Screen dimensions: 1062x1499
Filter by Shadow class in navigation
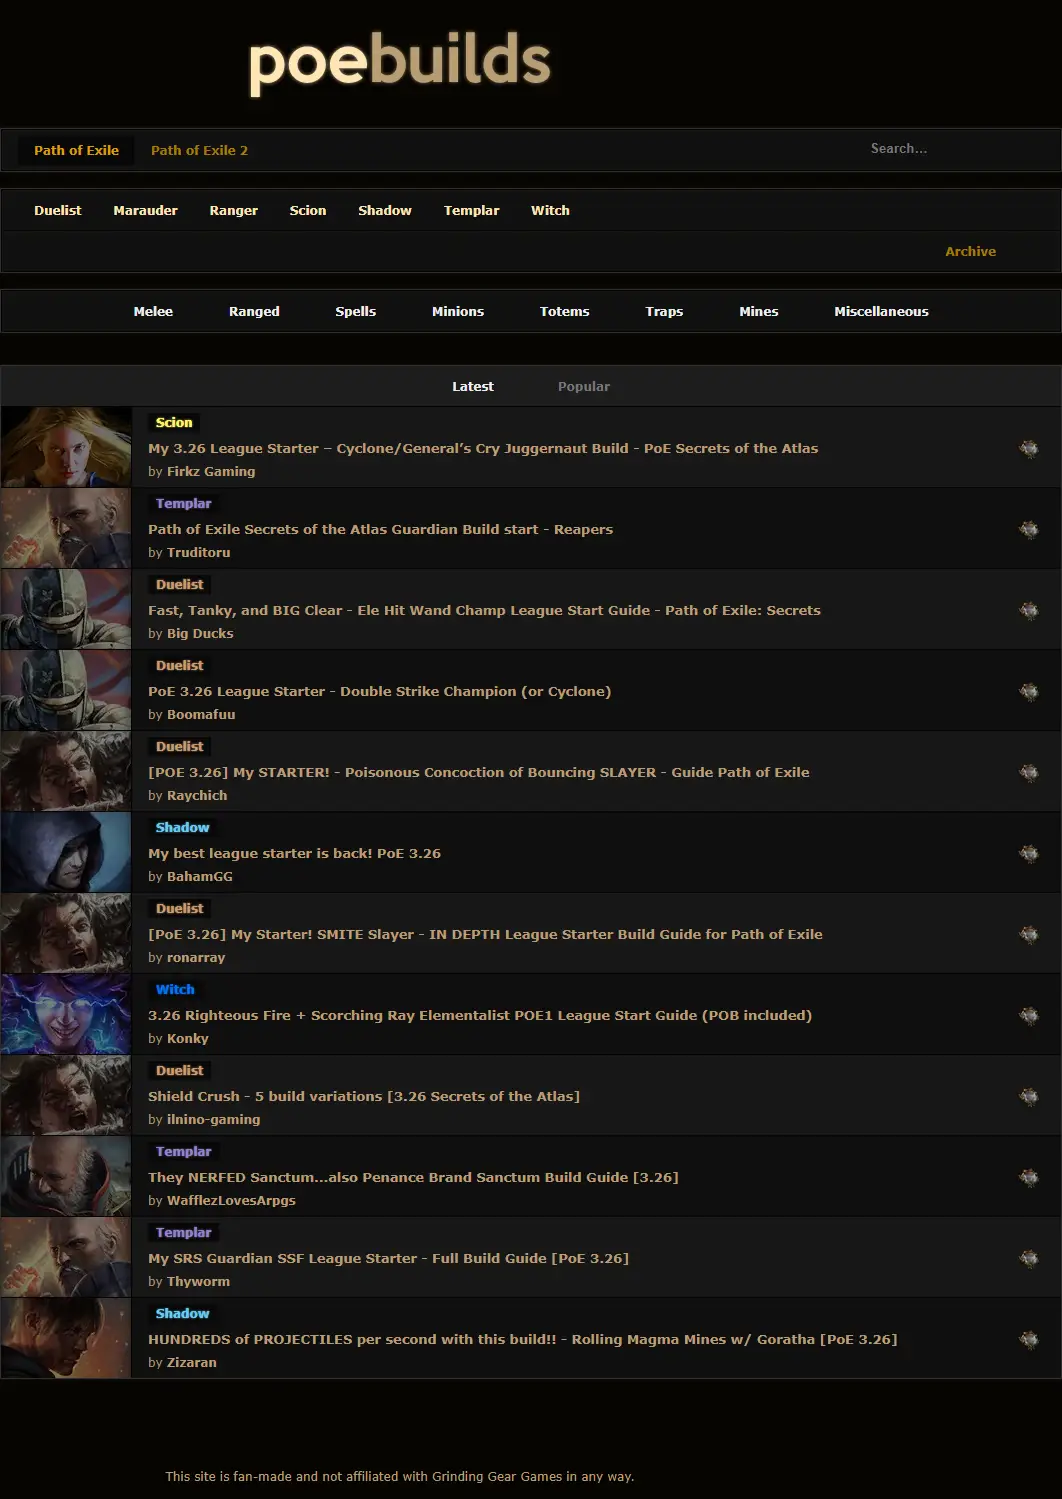[x=385, y=210]
